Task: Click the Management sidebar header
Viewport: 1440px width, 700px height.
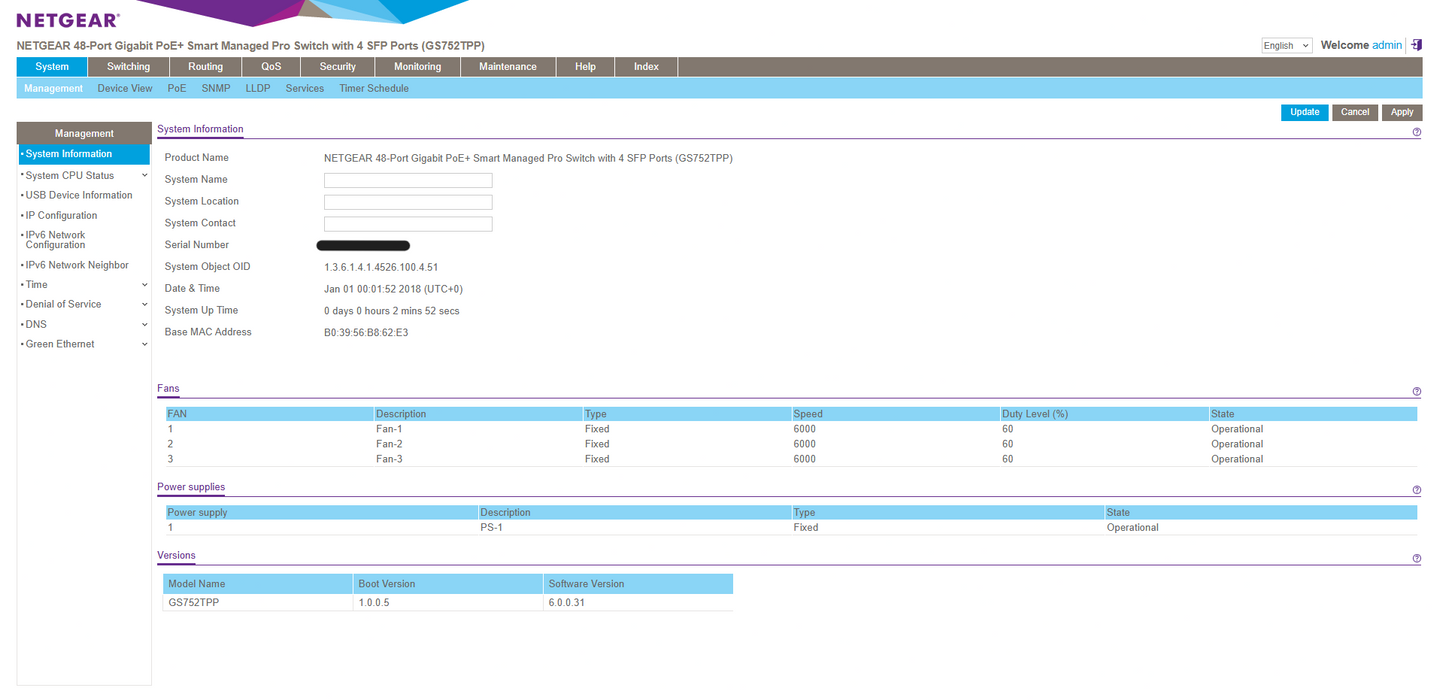Action: coord(84,133)
